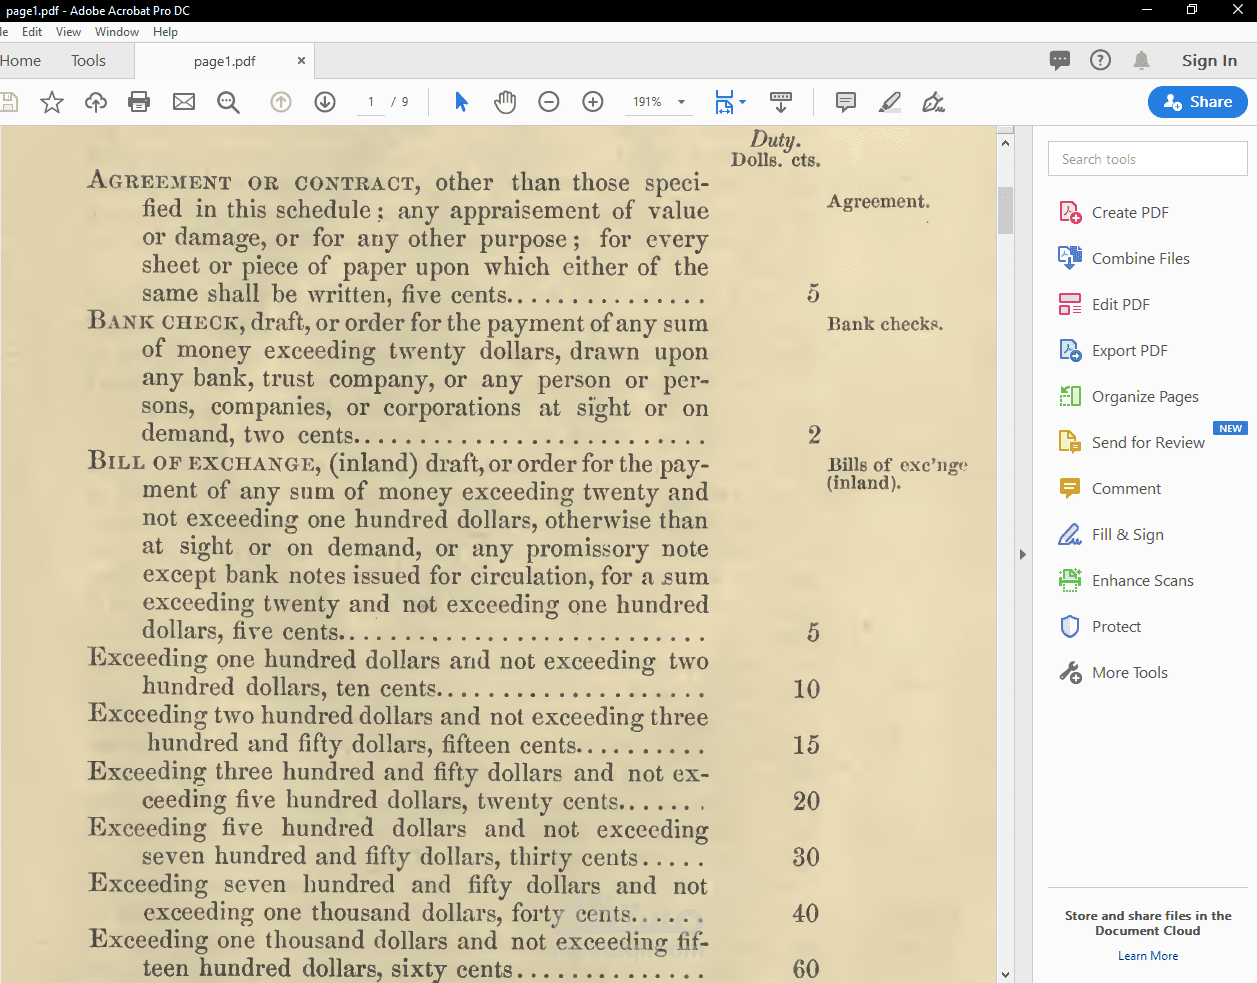
Task: Collapse the right tools pane arrow
Action: [x=1023, y=554]
